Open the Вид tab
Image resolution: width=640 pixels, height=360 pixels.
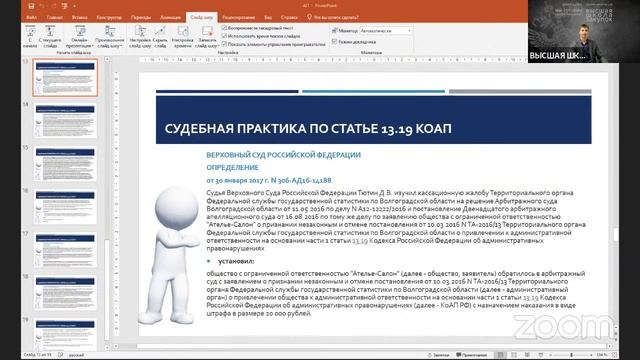[x=268, y=18]
